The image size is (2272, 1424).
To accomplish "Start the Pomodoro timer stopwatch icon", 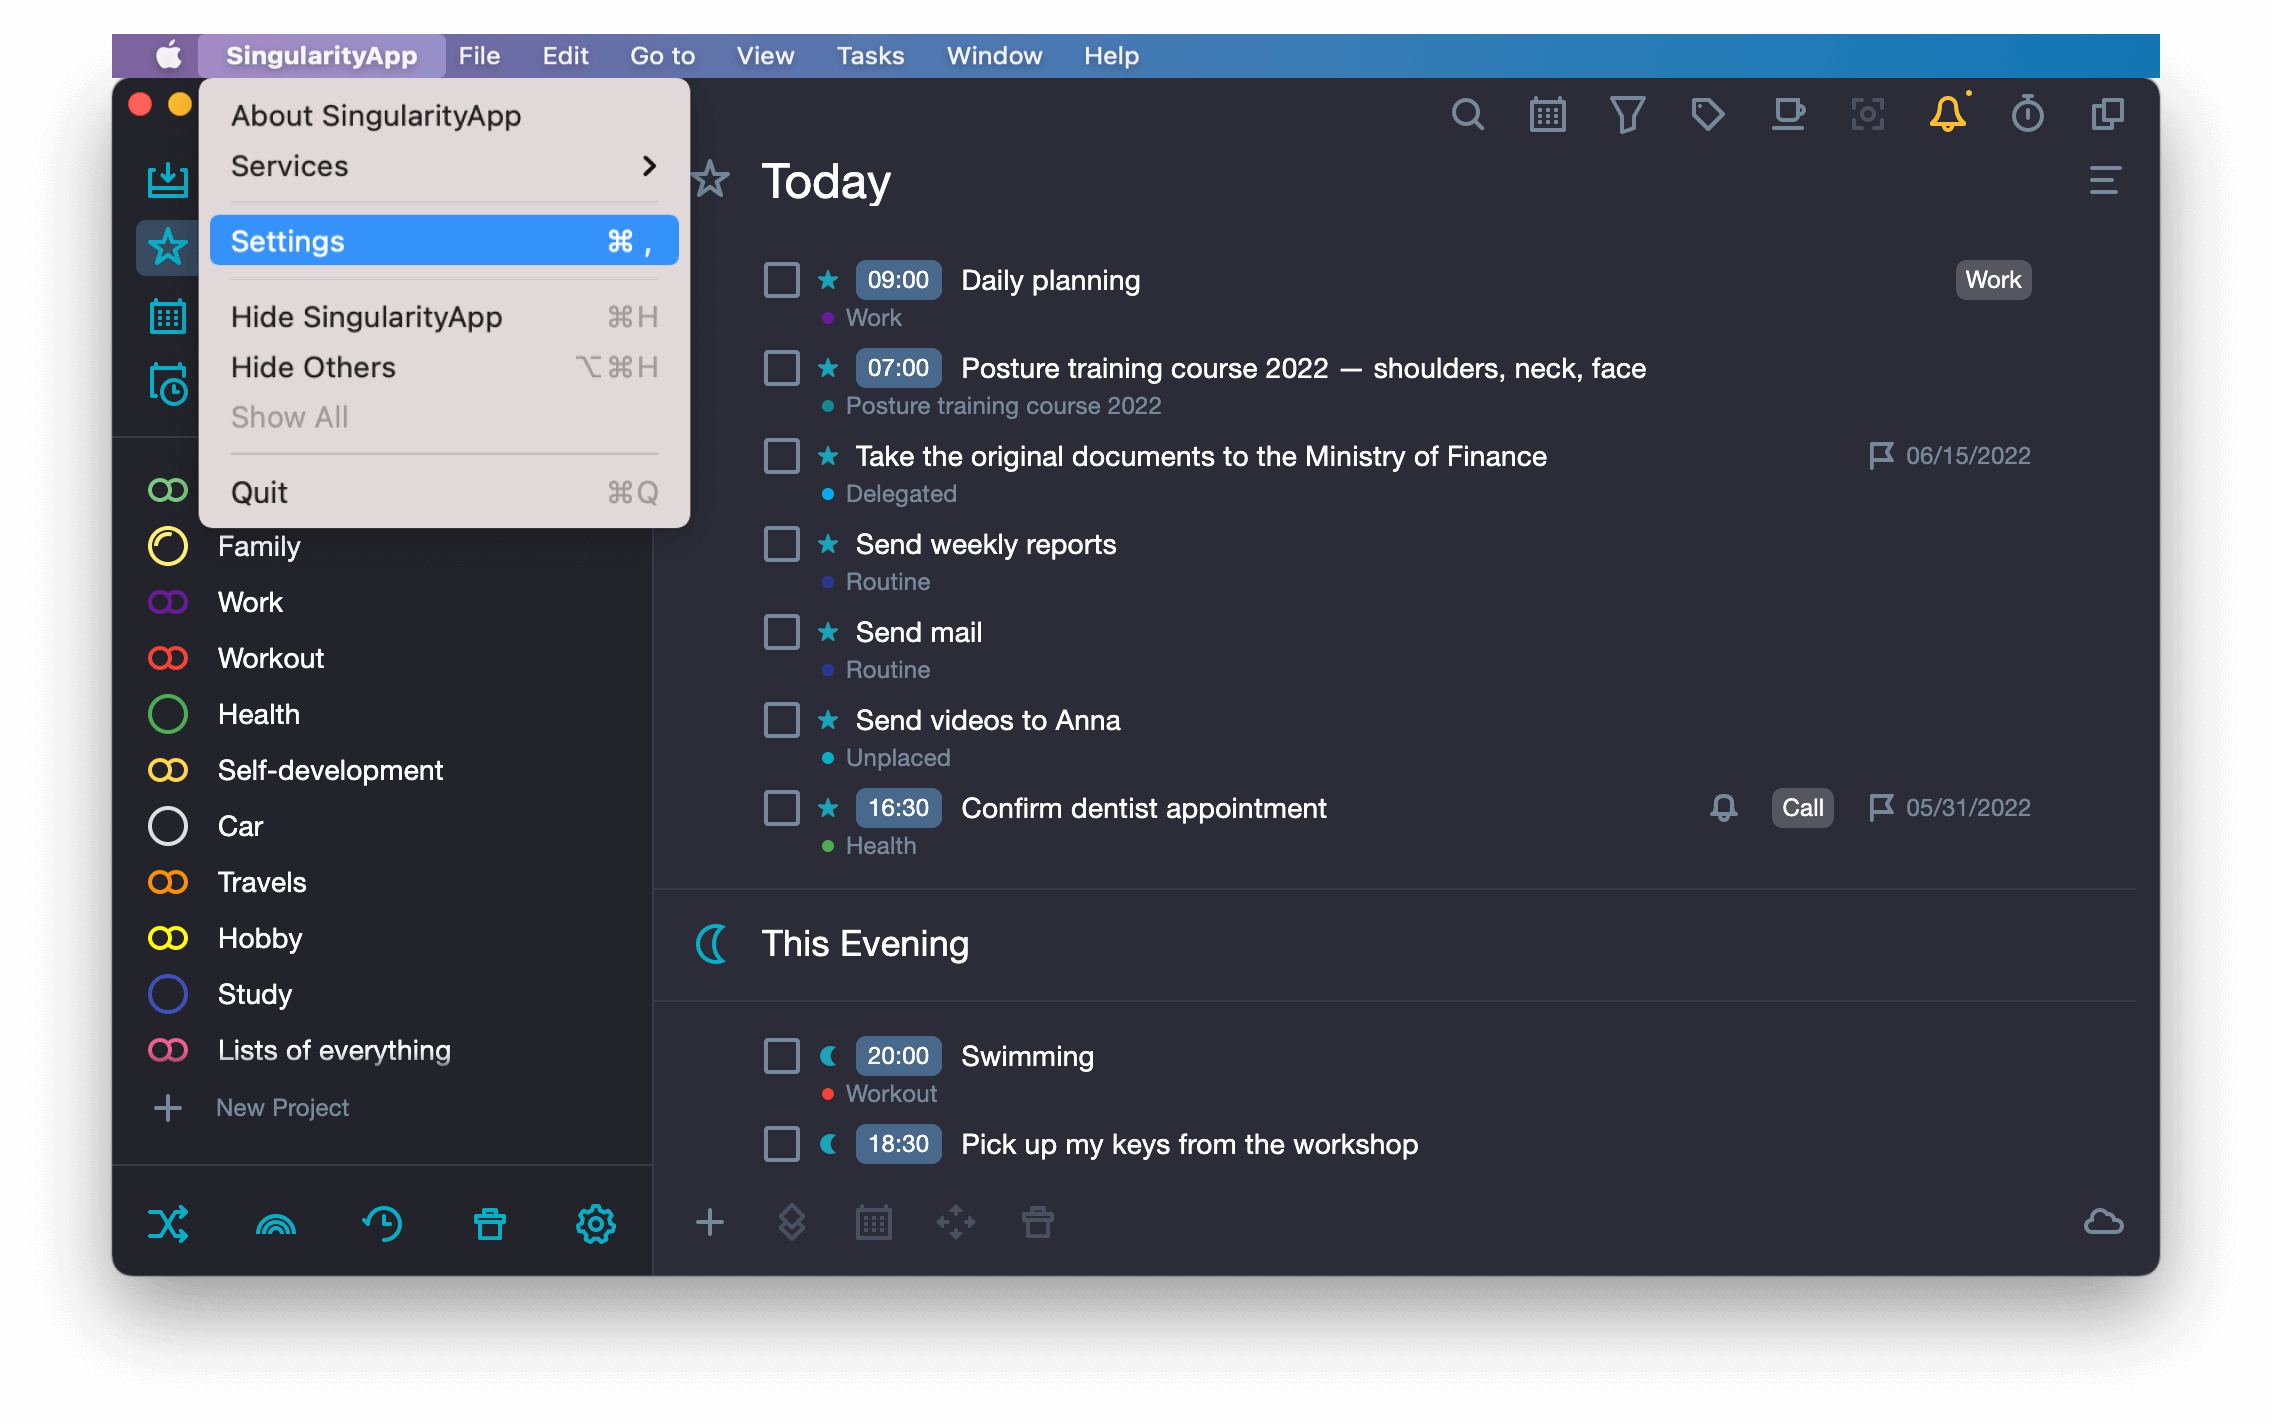I will click(2027, 114).
